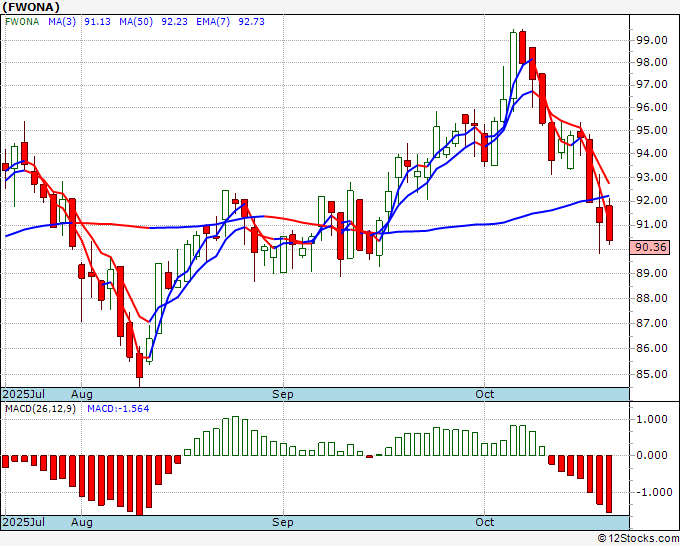
Task: Click the 87.00 price axis label
Action: click(651, 323)
